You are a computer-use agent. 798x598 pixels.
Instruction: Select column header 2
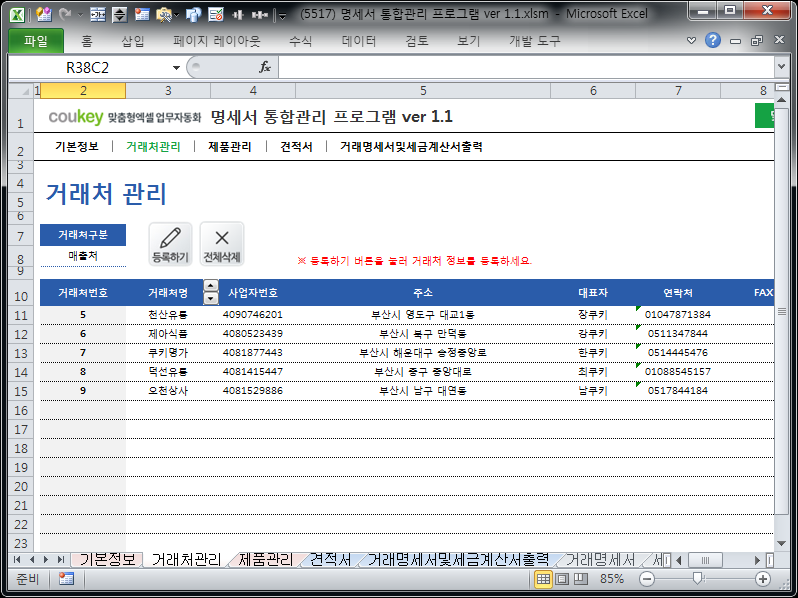83,91
